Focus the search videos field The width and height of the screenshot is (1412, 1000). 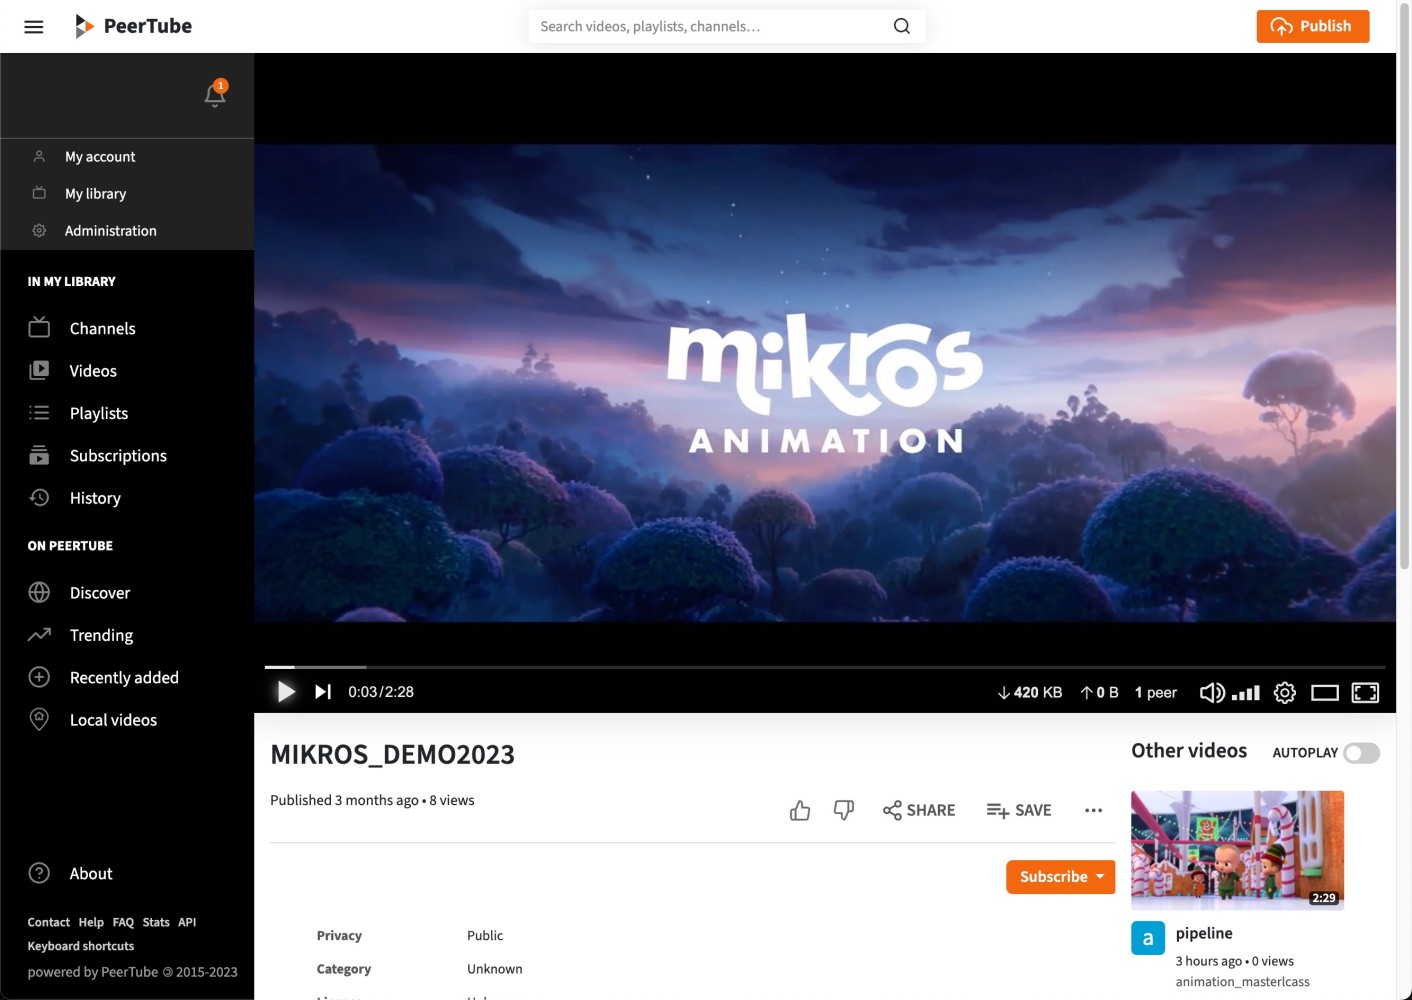(710, 26)
